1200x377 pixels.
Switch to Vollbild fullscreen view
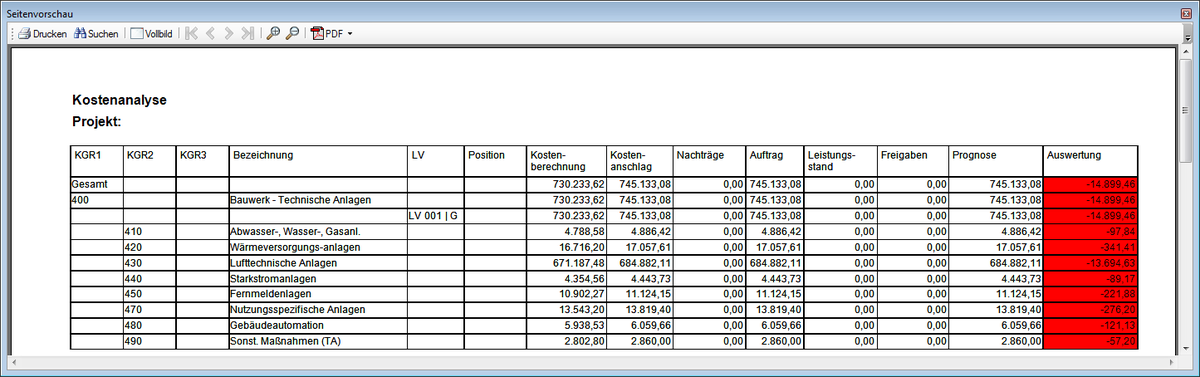(152, 33)
